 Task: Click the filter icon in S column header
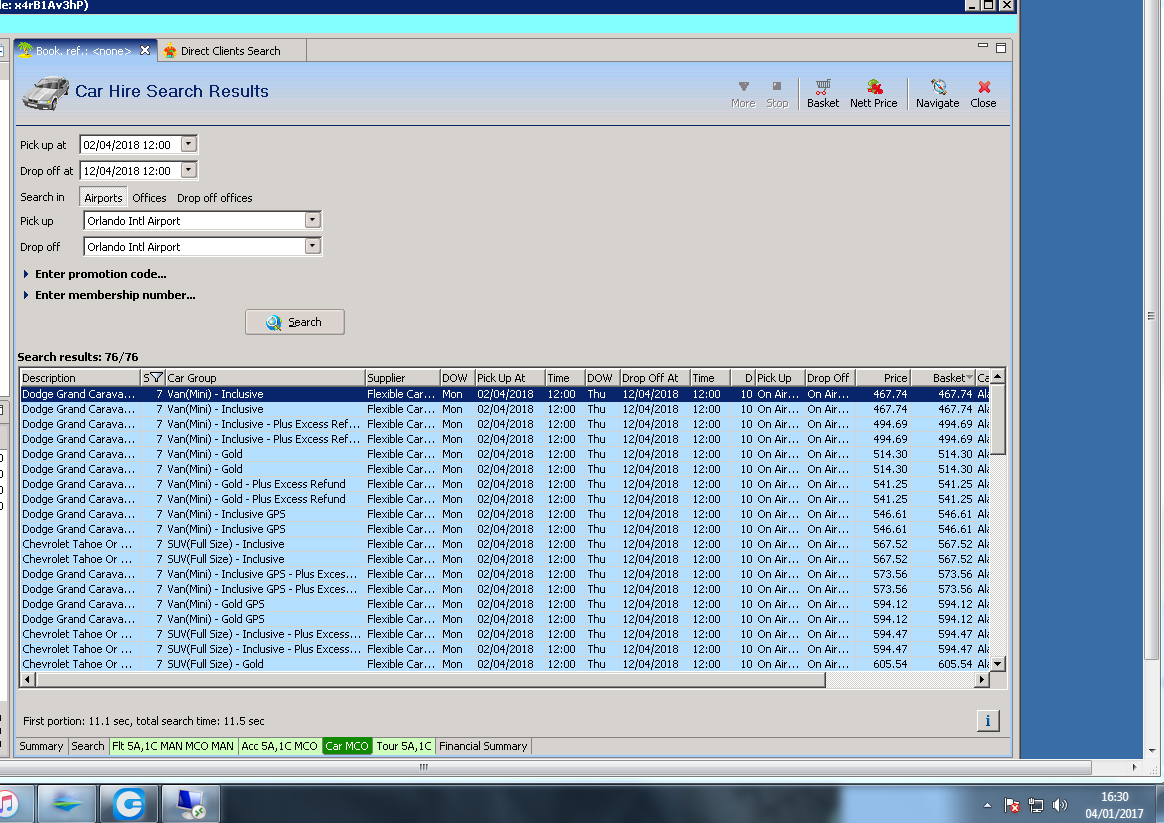coord(156,378)
